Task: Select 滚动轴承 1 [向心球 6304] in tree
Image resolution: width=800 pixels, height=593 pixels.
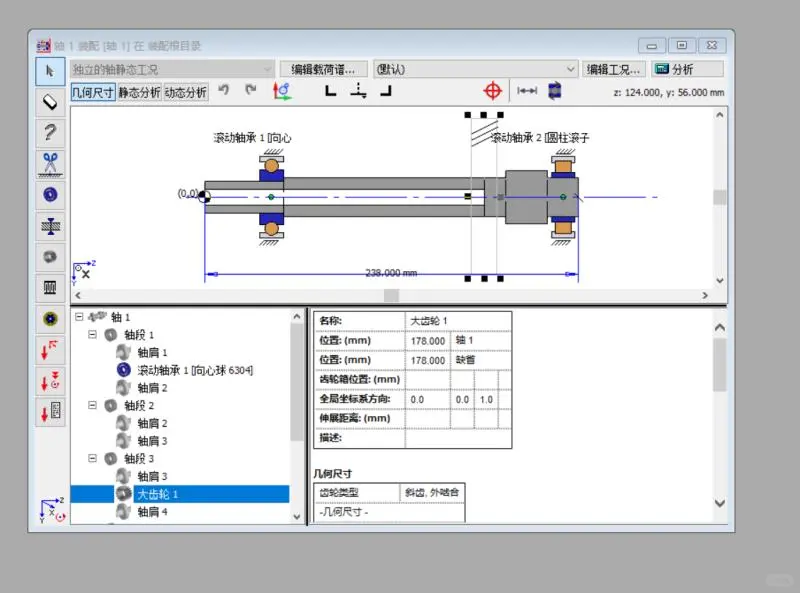Action: pyautogui.click(x=195, y=370)
